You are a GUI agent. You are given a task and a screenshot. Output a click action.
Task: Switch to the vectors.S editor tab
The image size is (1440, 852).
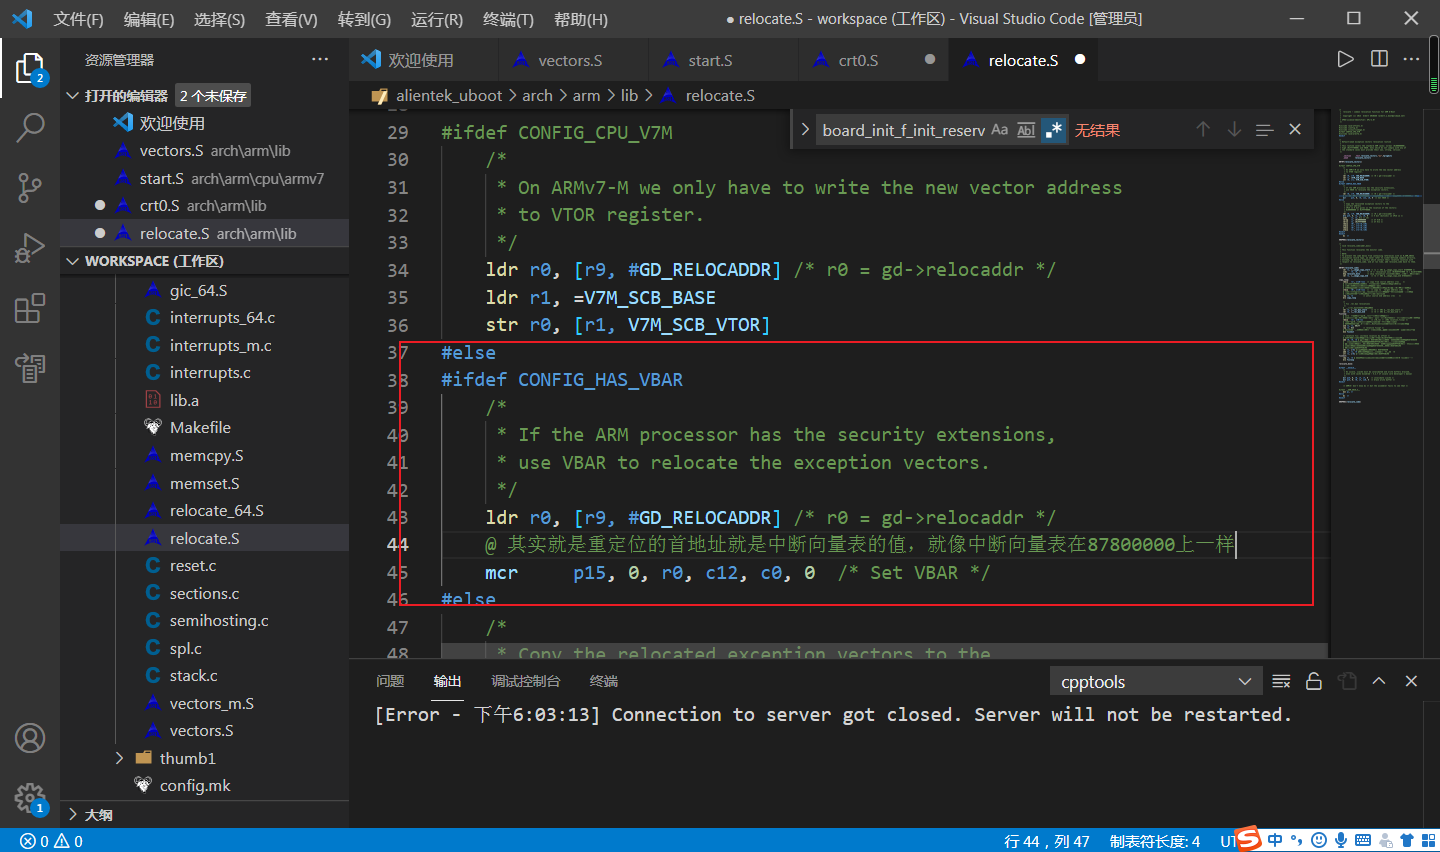573,60
